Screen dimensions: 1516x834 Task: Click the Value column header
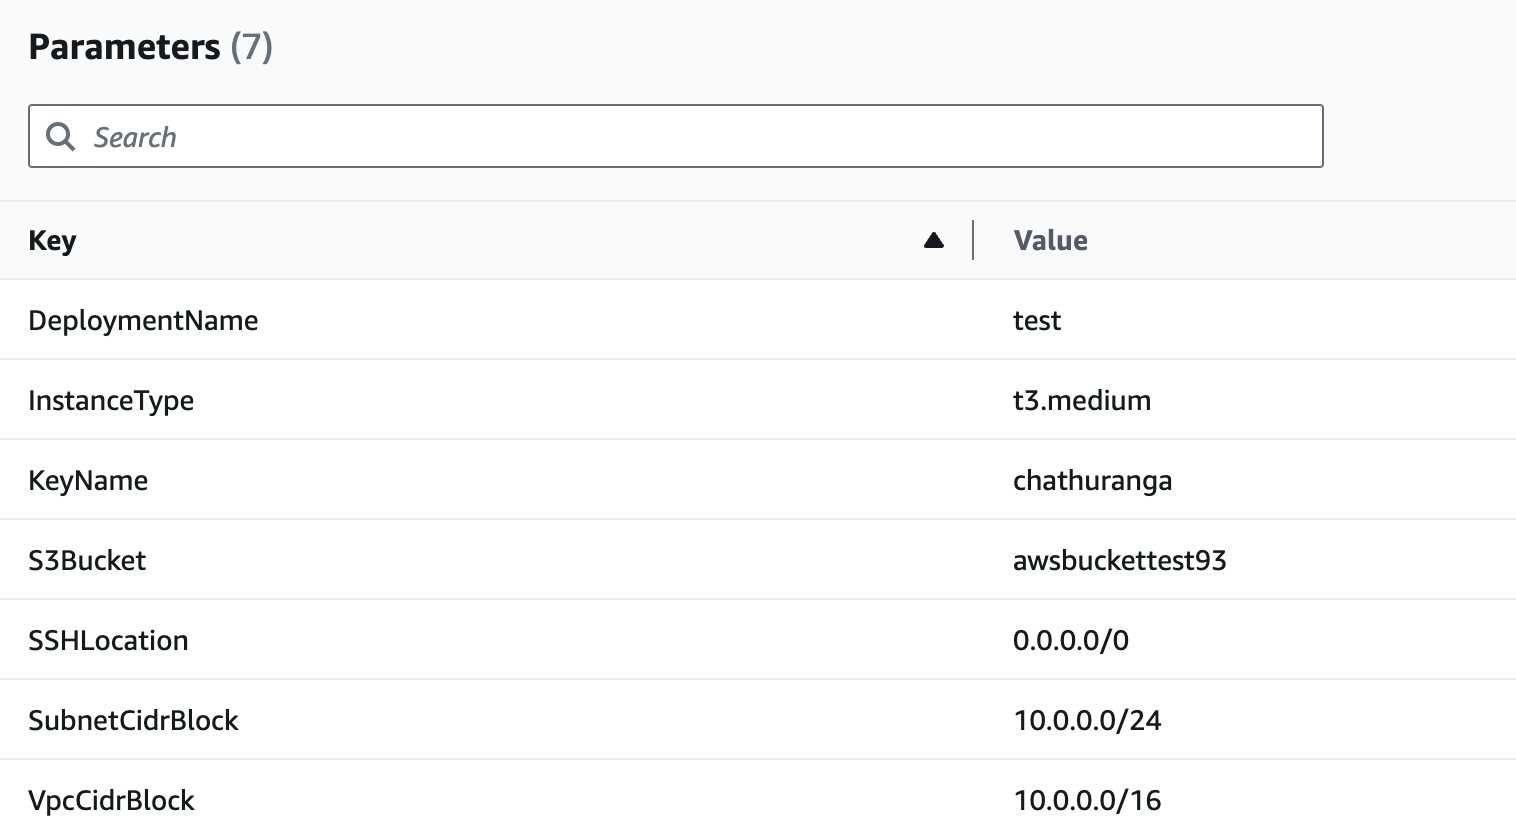[x=1050, y=240]
